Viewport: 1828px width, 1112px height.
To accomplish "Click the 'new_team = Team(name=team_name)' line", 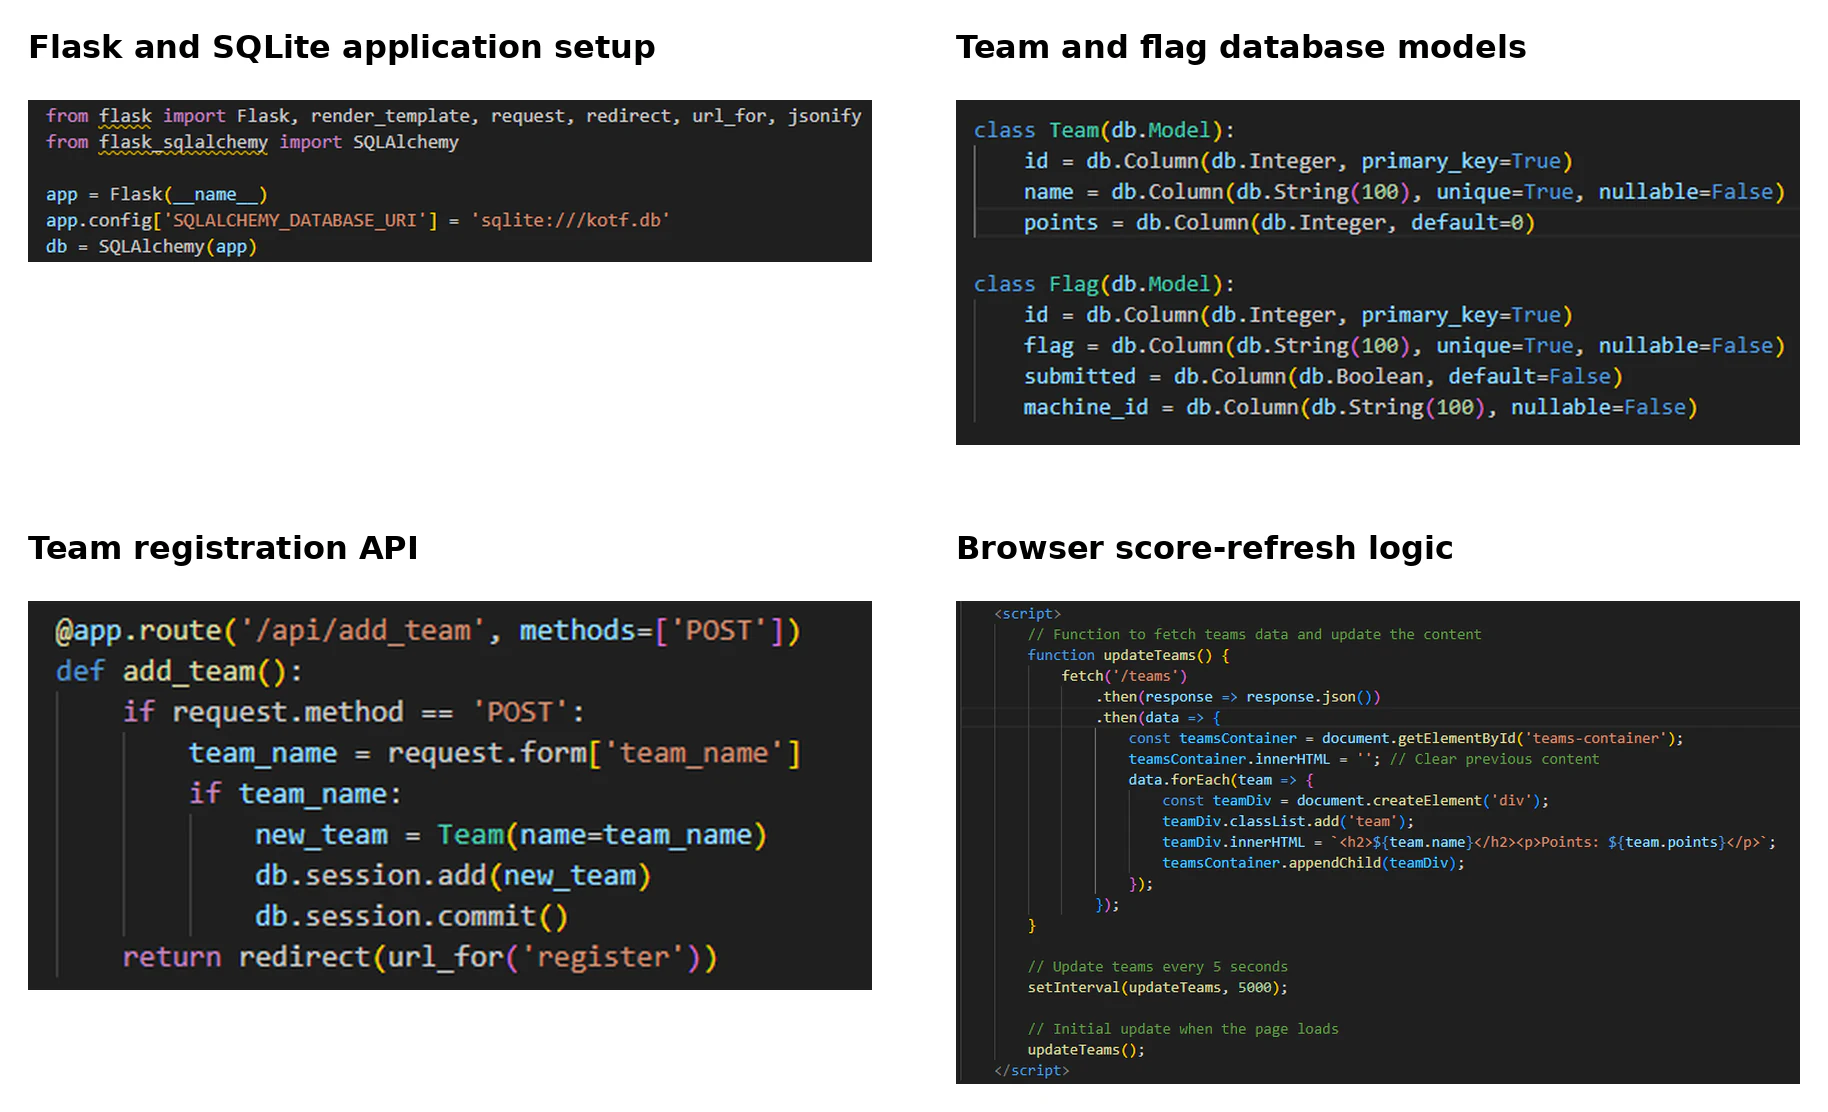I will pos(511,835).
